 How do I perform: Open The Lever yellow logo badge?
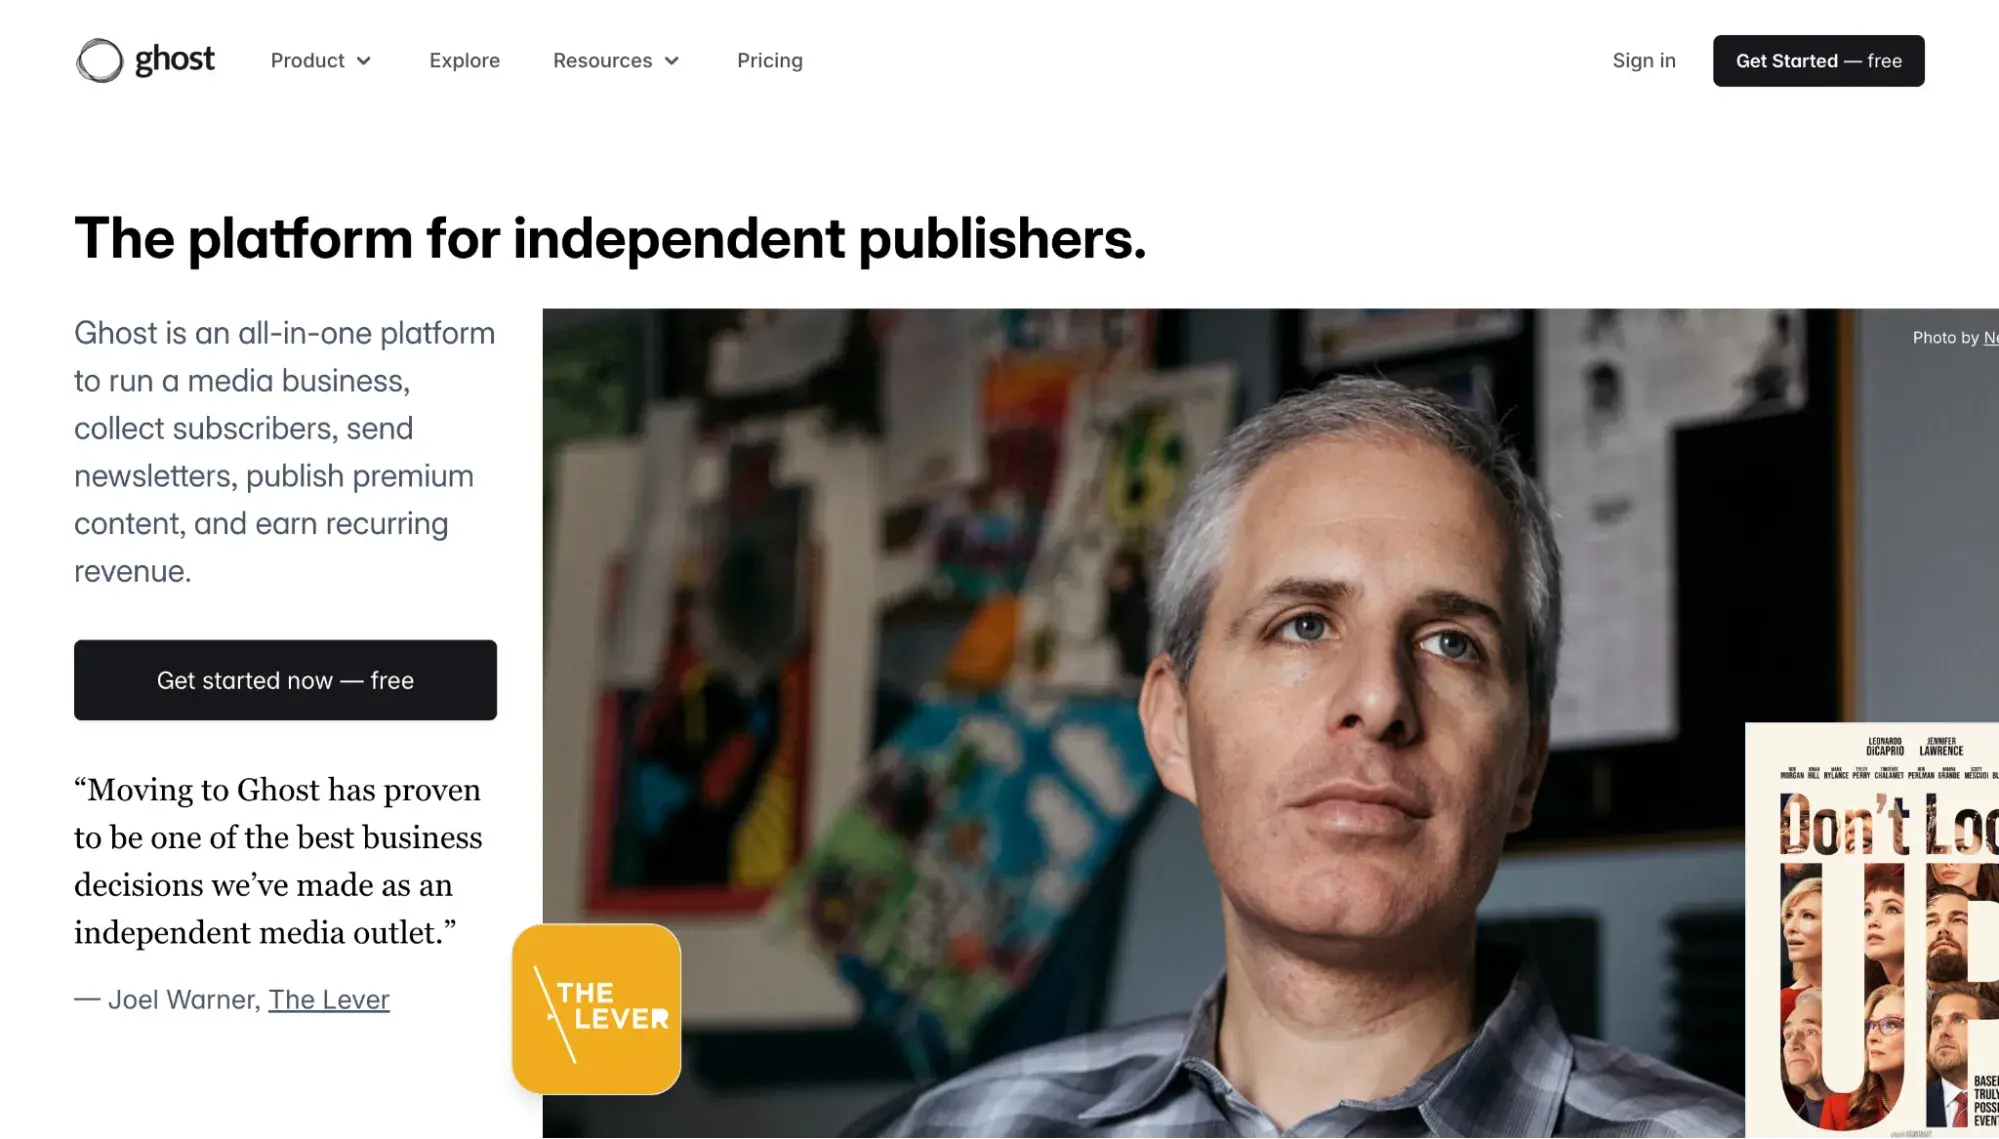[596, 1008]
